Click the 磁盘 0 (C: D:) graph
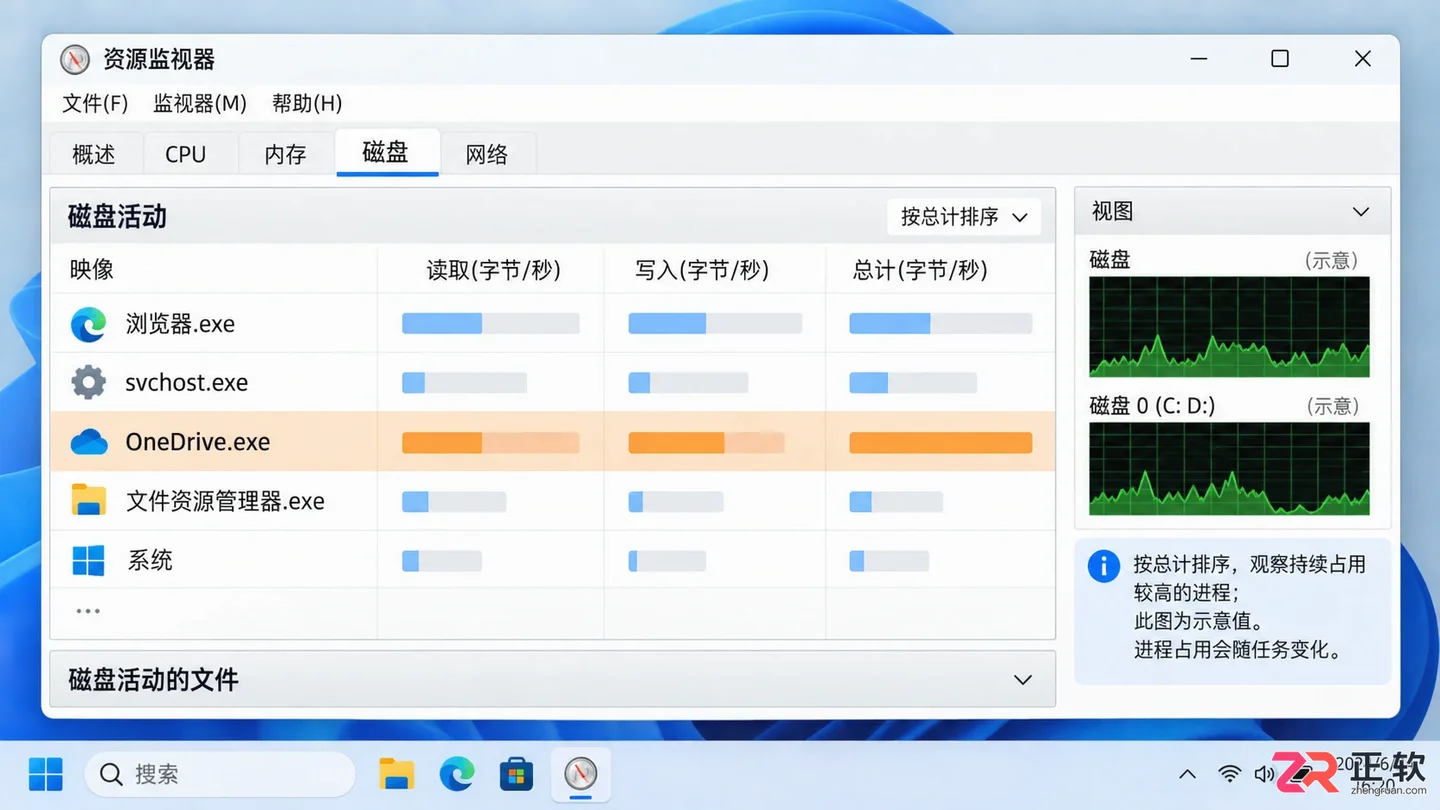The width and height of the screenshot is (1440, 810). pyautogui.click(x=1229, y=468)
